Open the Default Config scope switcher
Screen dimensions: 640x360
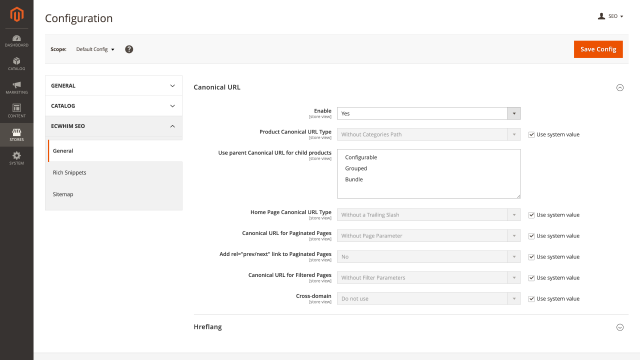(95, 49)
